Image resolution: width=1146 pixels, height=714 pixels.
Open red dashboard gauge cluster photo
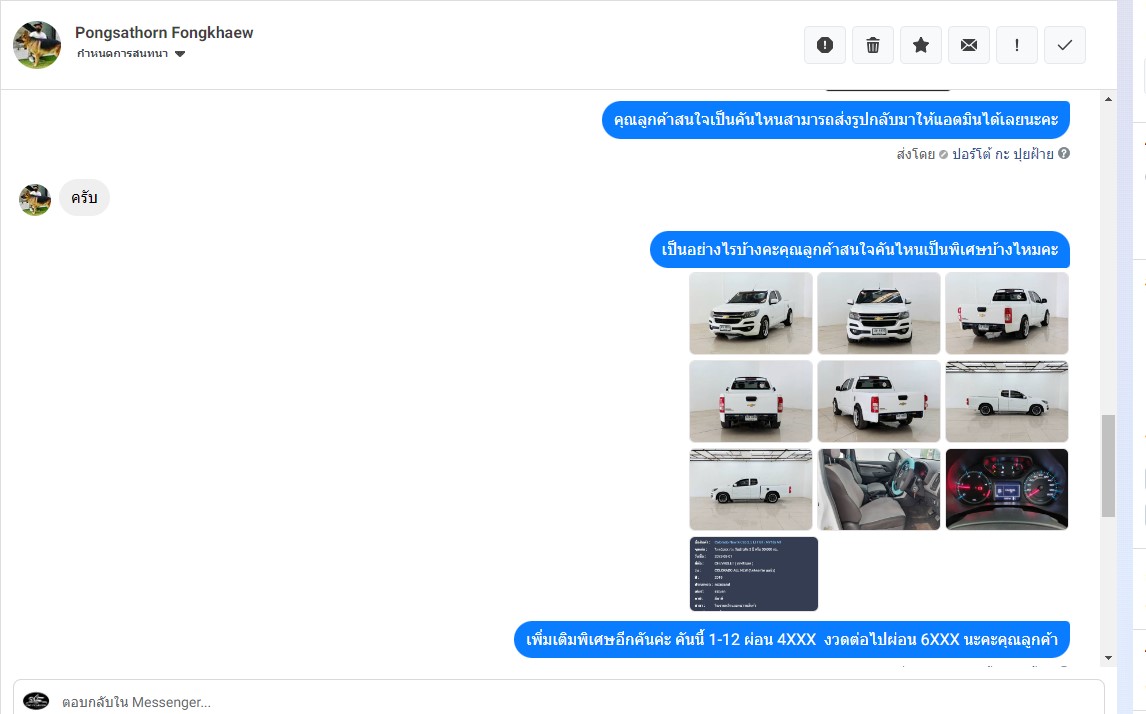(x=1006, y=489)
